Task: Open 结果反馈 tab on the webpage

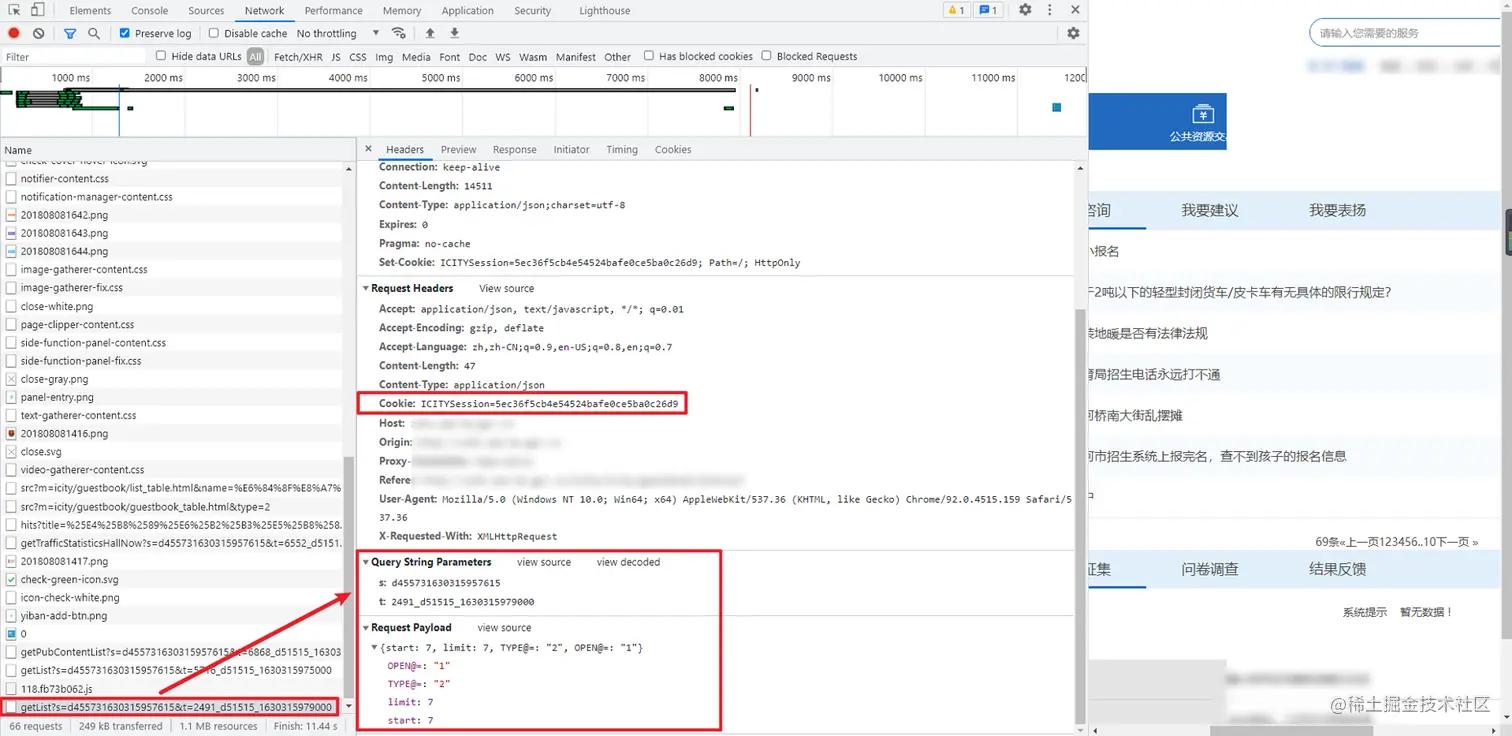Action: [1338, 569]
